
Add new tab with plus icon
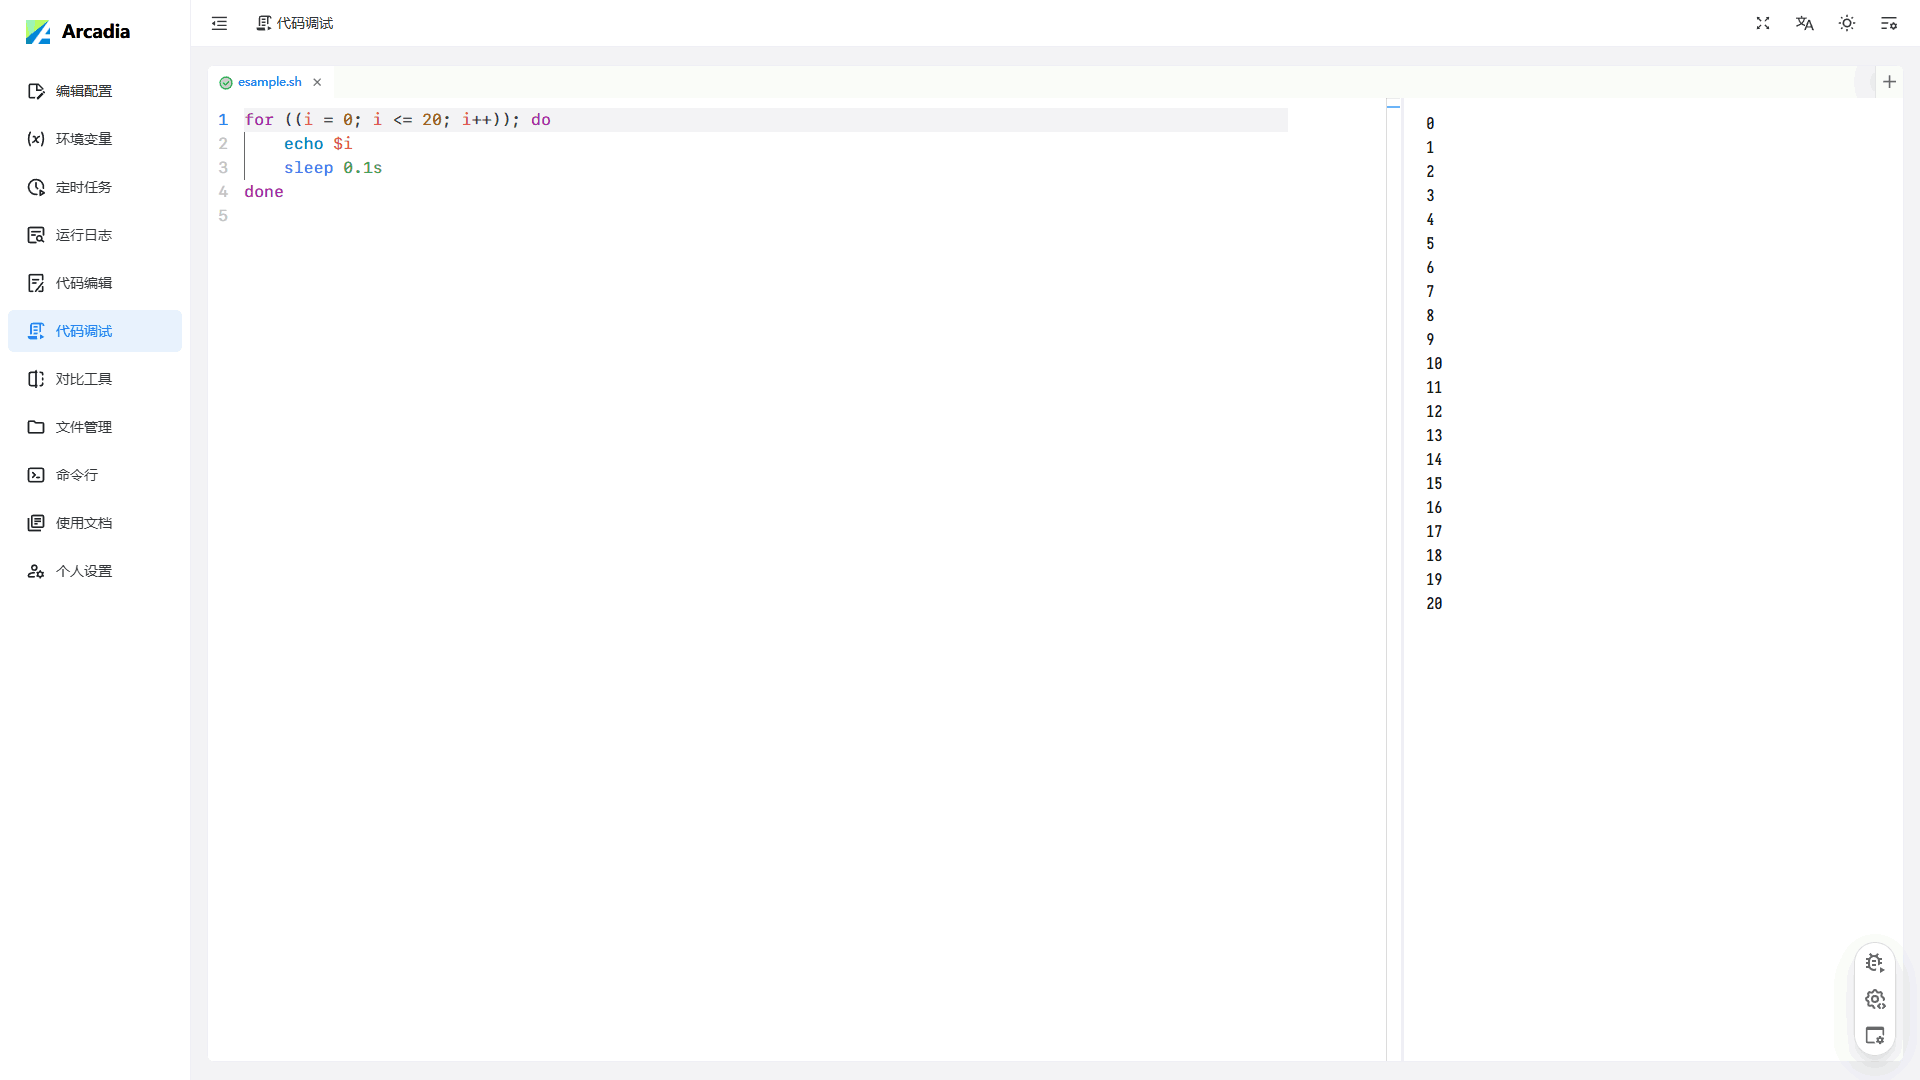click(x=1889, y=82)
